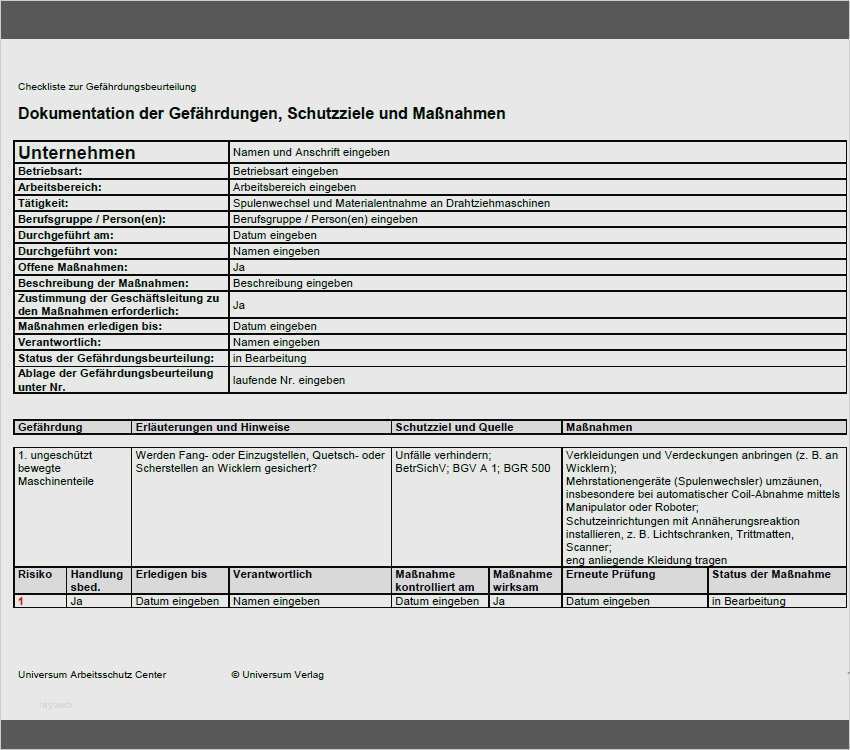850x750 pixels.
Task: Click the 'Beschreibung eingeben' field
Action: tap(537, 283)
